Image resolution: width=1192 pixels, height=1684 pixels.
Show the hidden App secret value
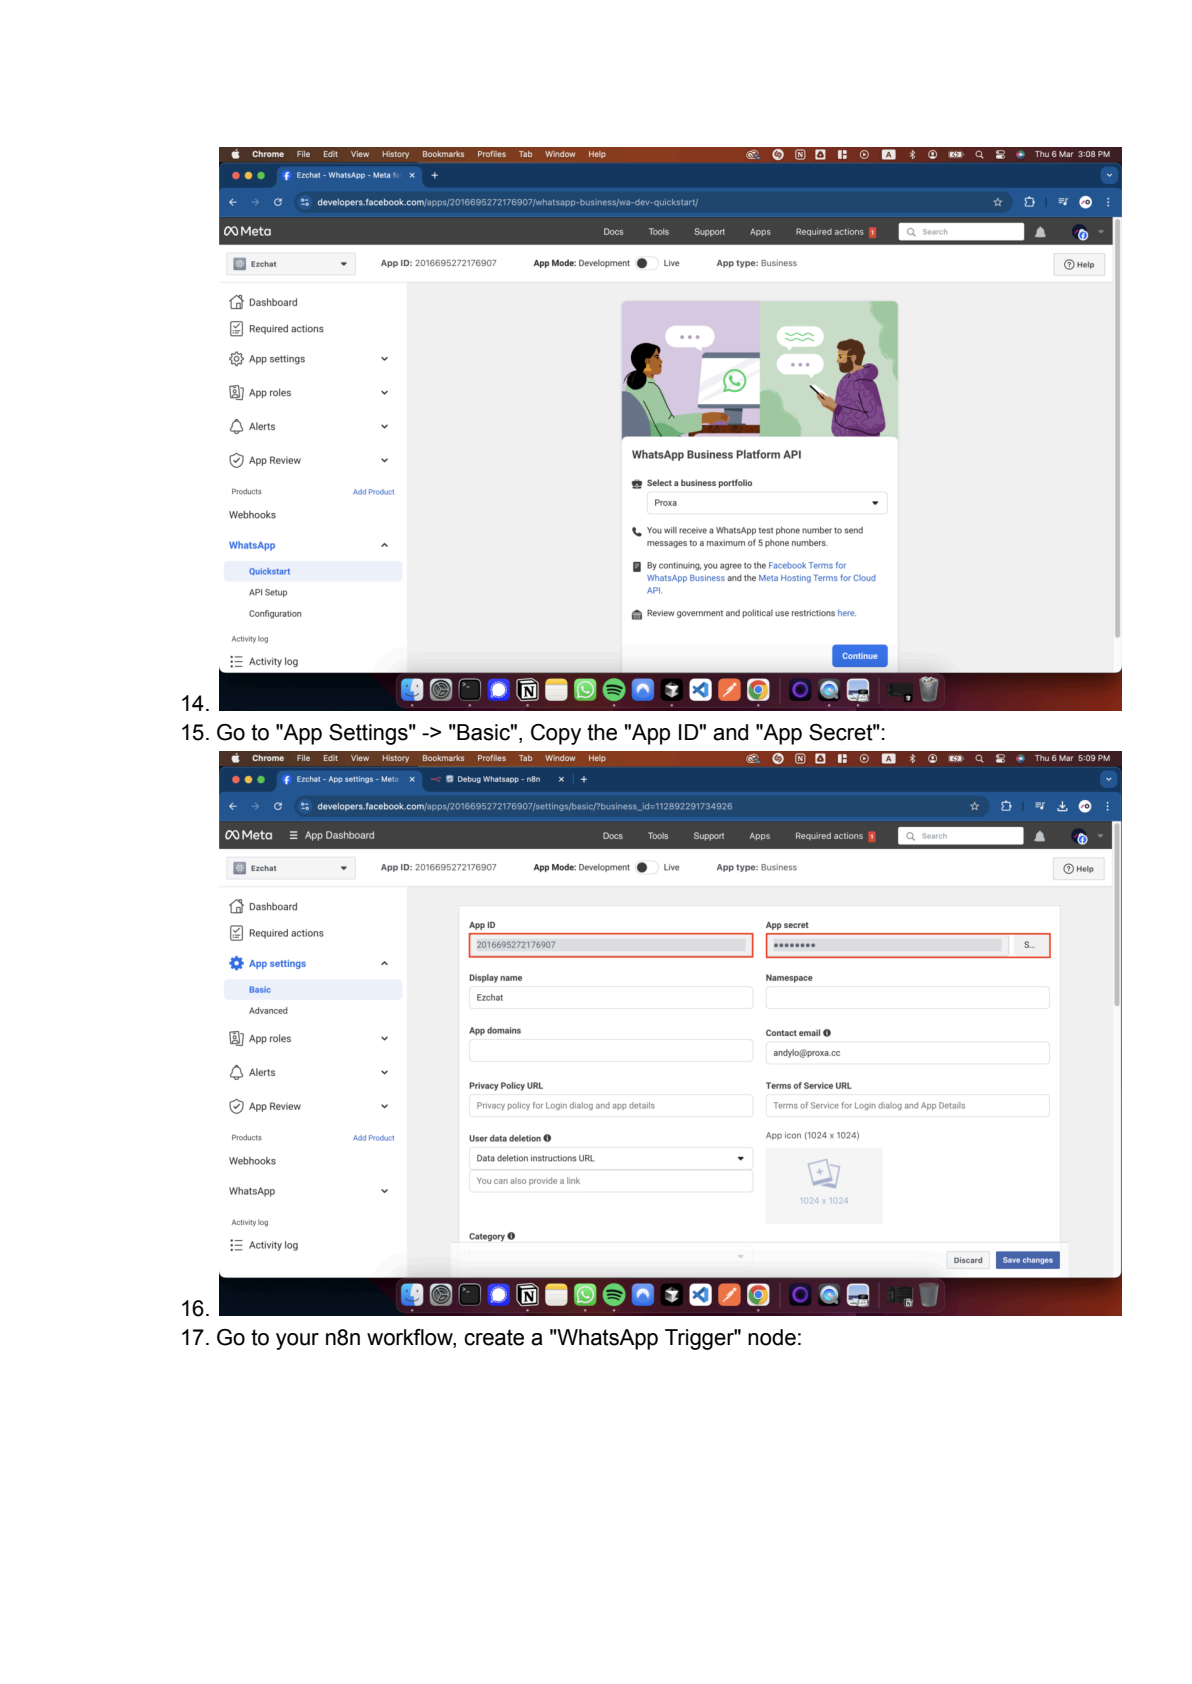point(1029,945)
